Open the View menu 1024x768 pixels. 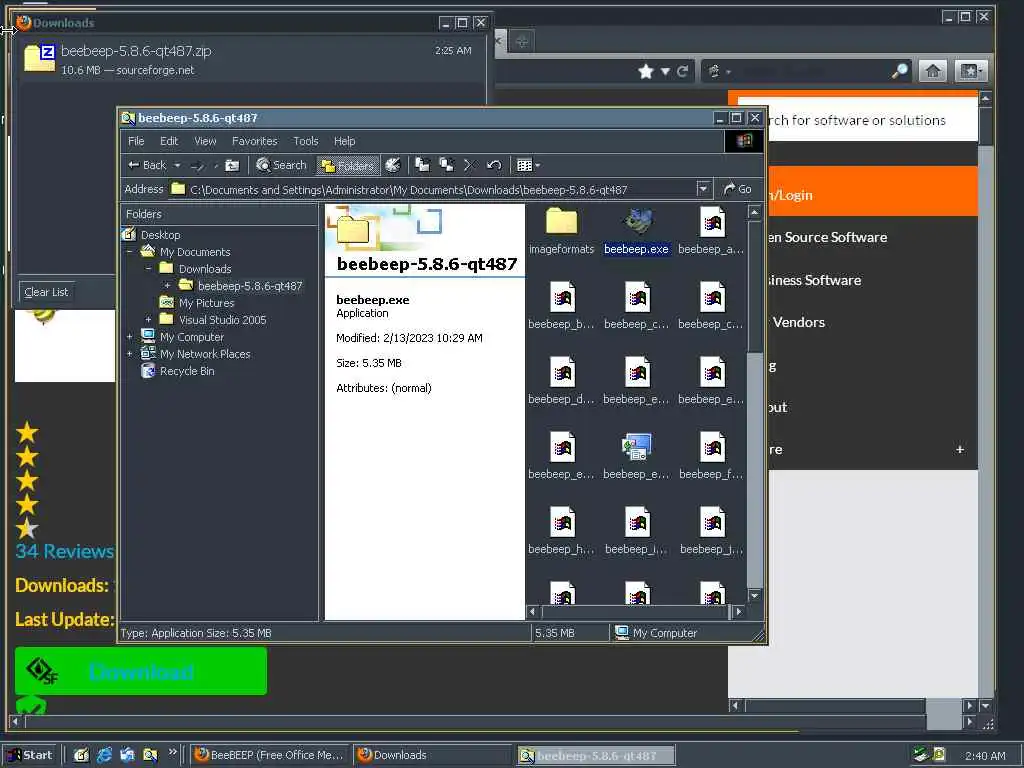point(205,141)
